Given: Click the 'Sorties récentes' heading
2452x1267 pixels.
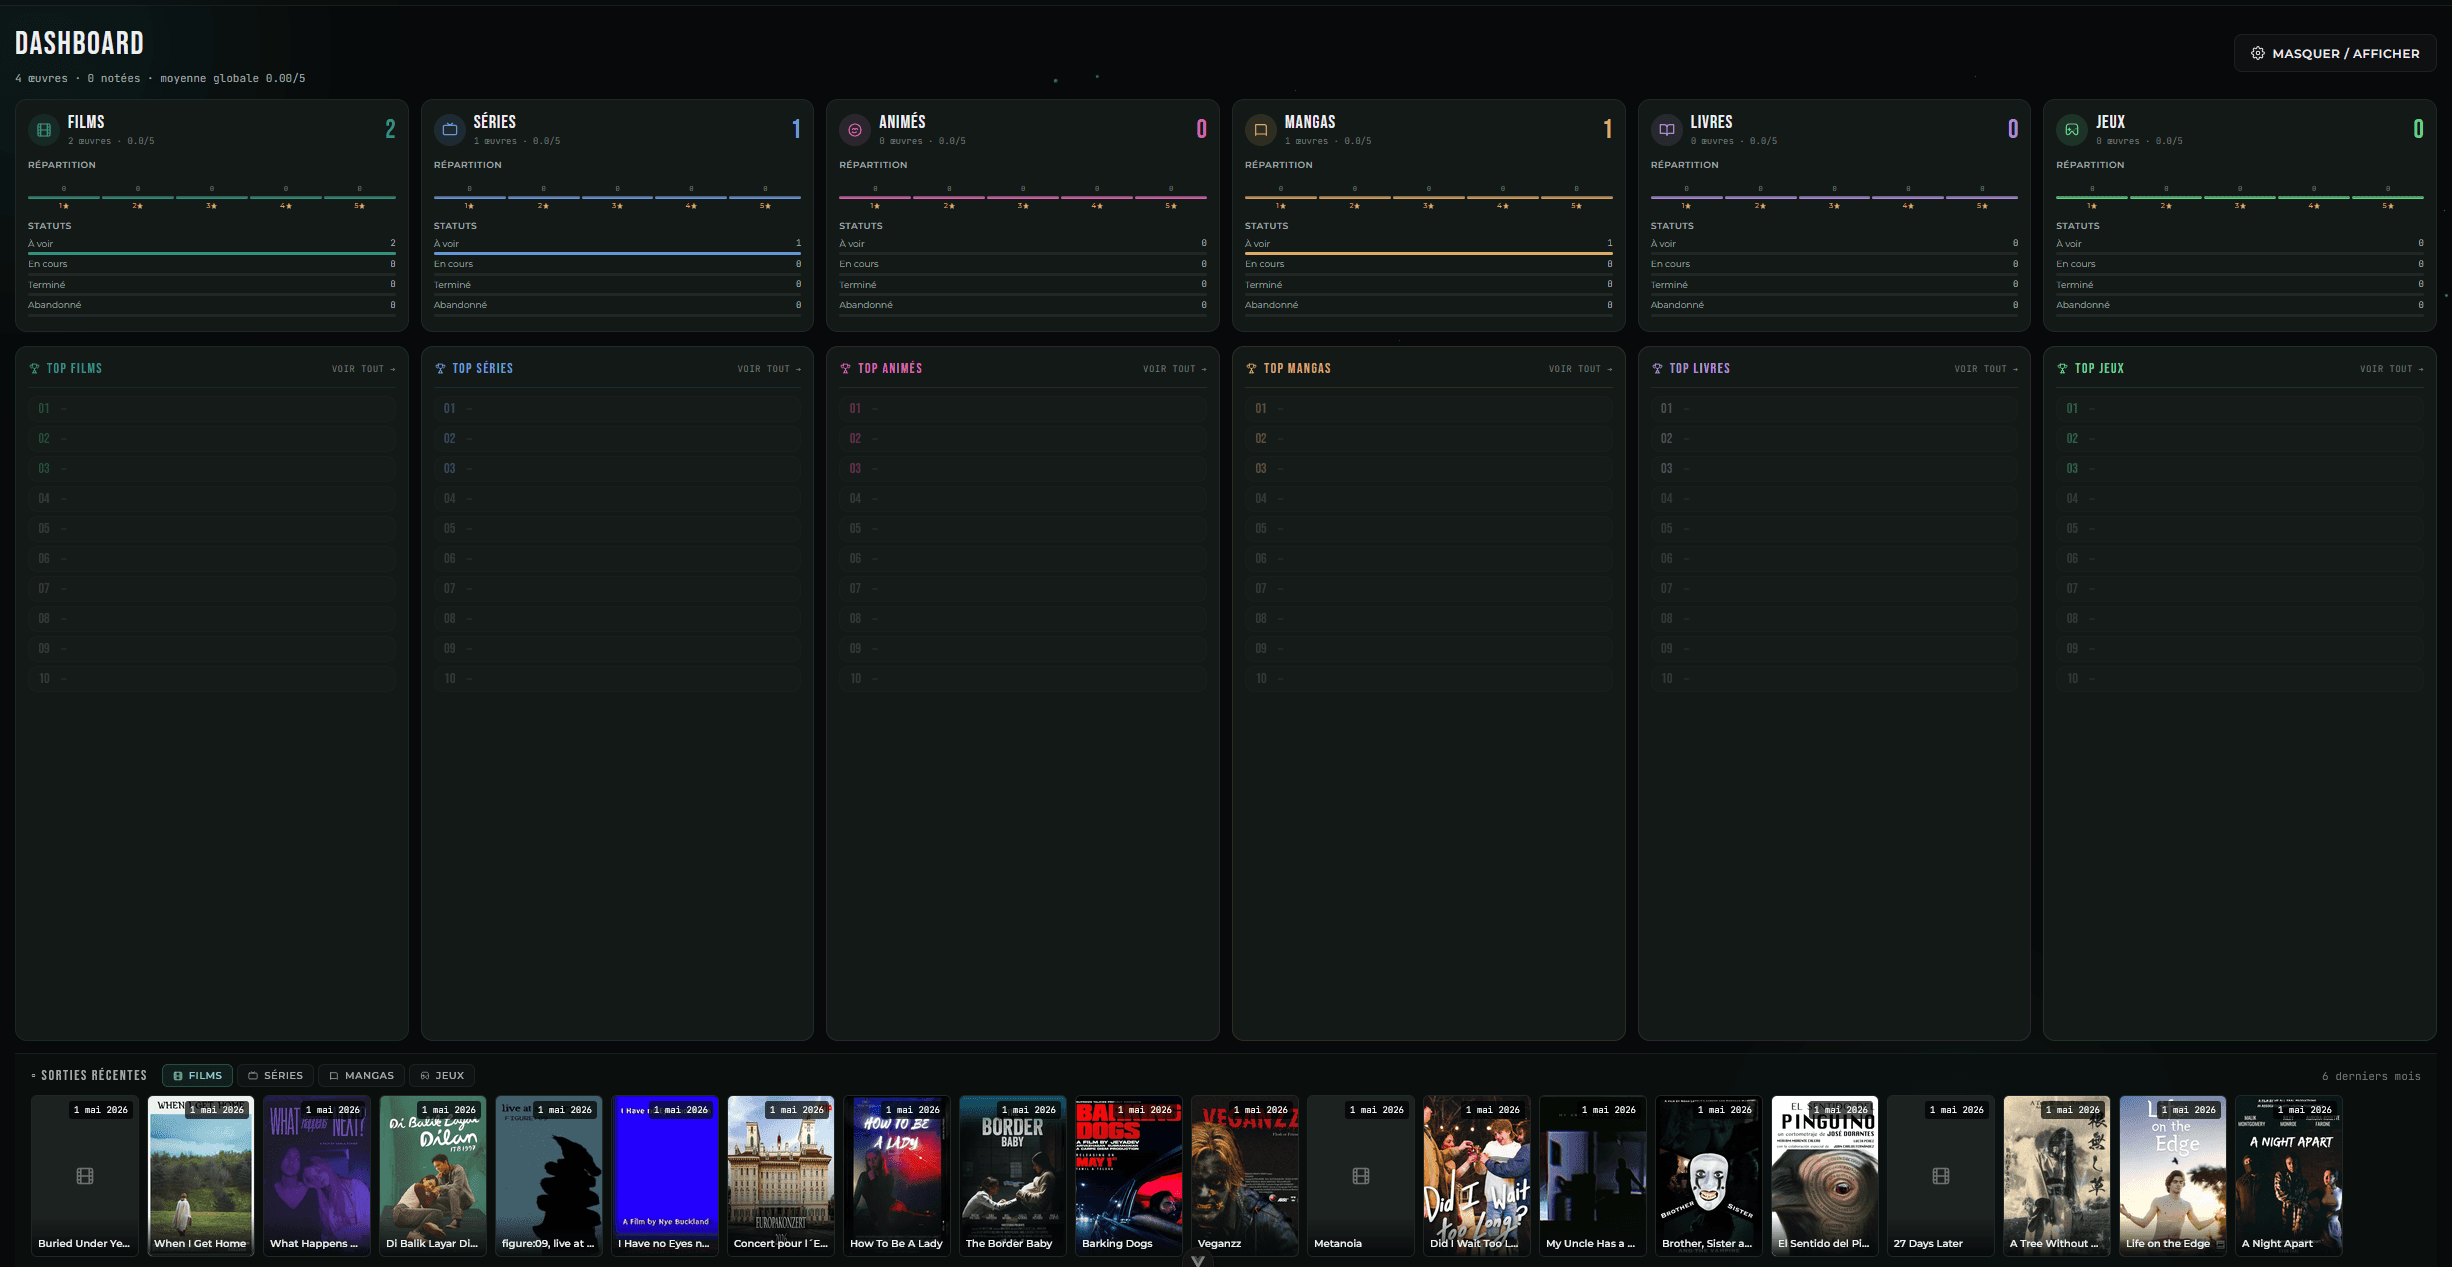Looking at the screenshot, I should [x=94, y=1076].
